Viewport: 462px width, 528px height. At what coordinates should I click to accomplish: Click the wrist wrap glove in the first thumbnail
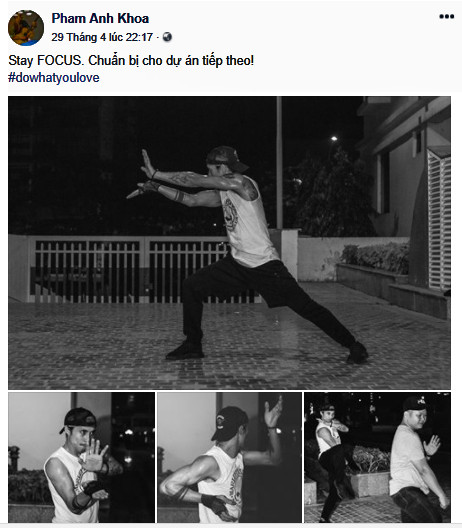(93, 488)
